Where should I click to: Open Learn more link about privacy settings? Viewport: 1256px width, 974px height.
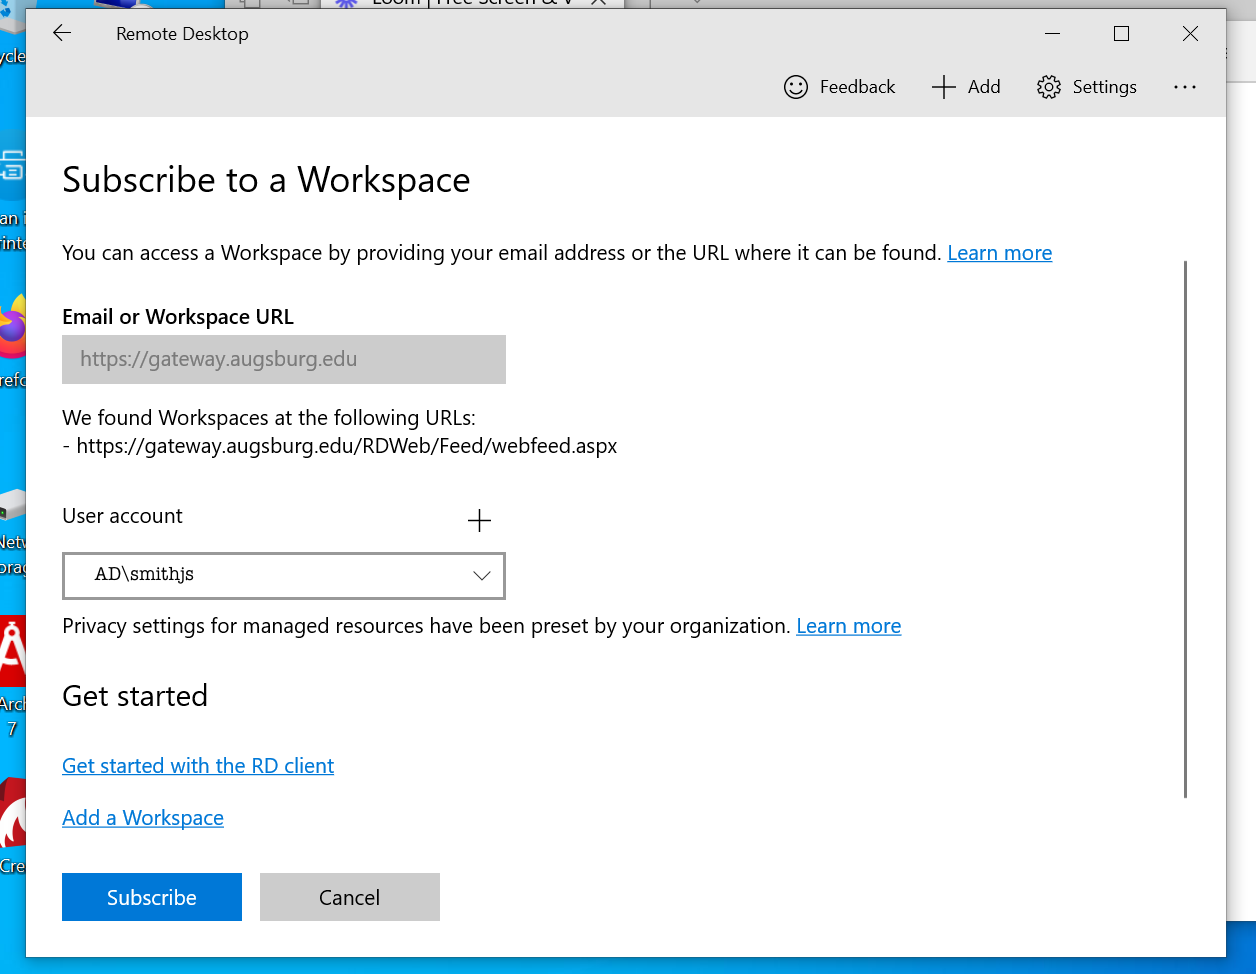point(849,626)
